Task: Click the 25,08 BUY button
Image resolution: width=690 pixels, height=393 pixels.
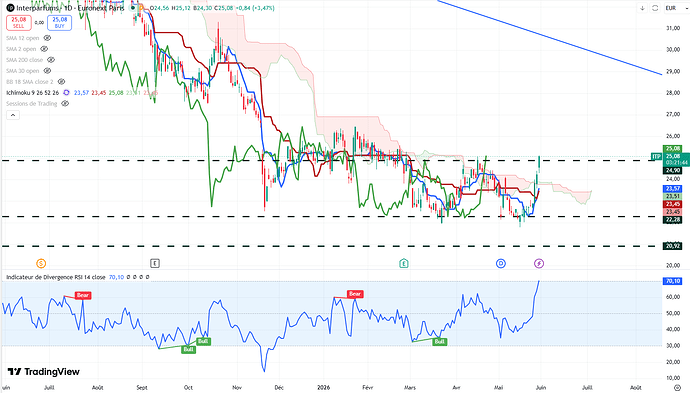Action: coord(59,22)
